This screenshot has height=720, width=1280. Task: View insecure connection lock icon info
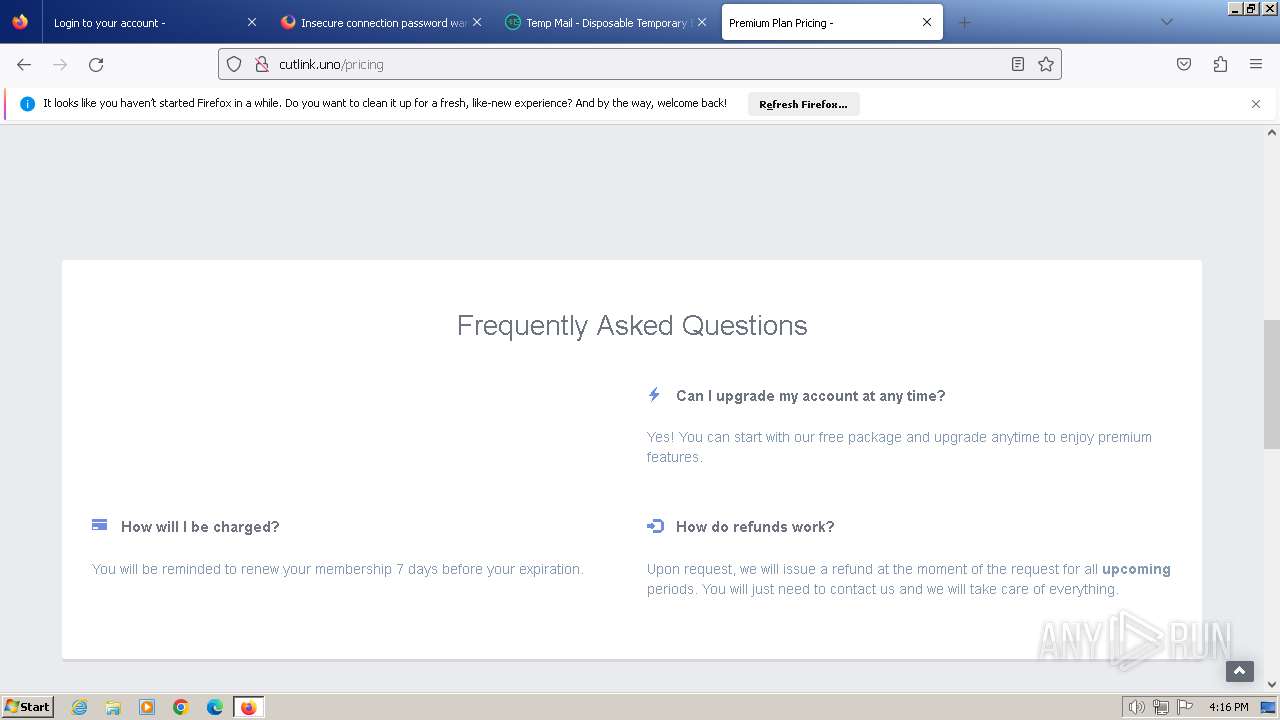(262, 64)
